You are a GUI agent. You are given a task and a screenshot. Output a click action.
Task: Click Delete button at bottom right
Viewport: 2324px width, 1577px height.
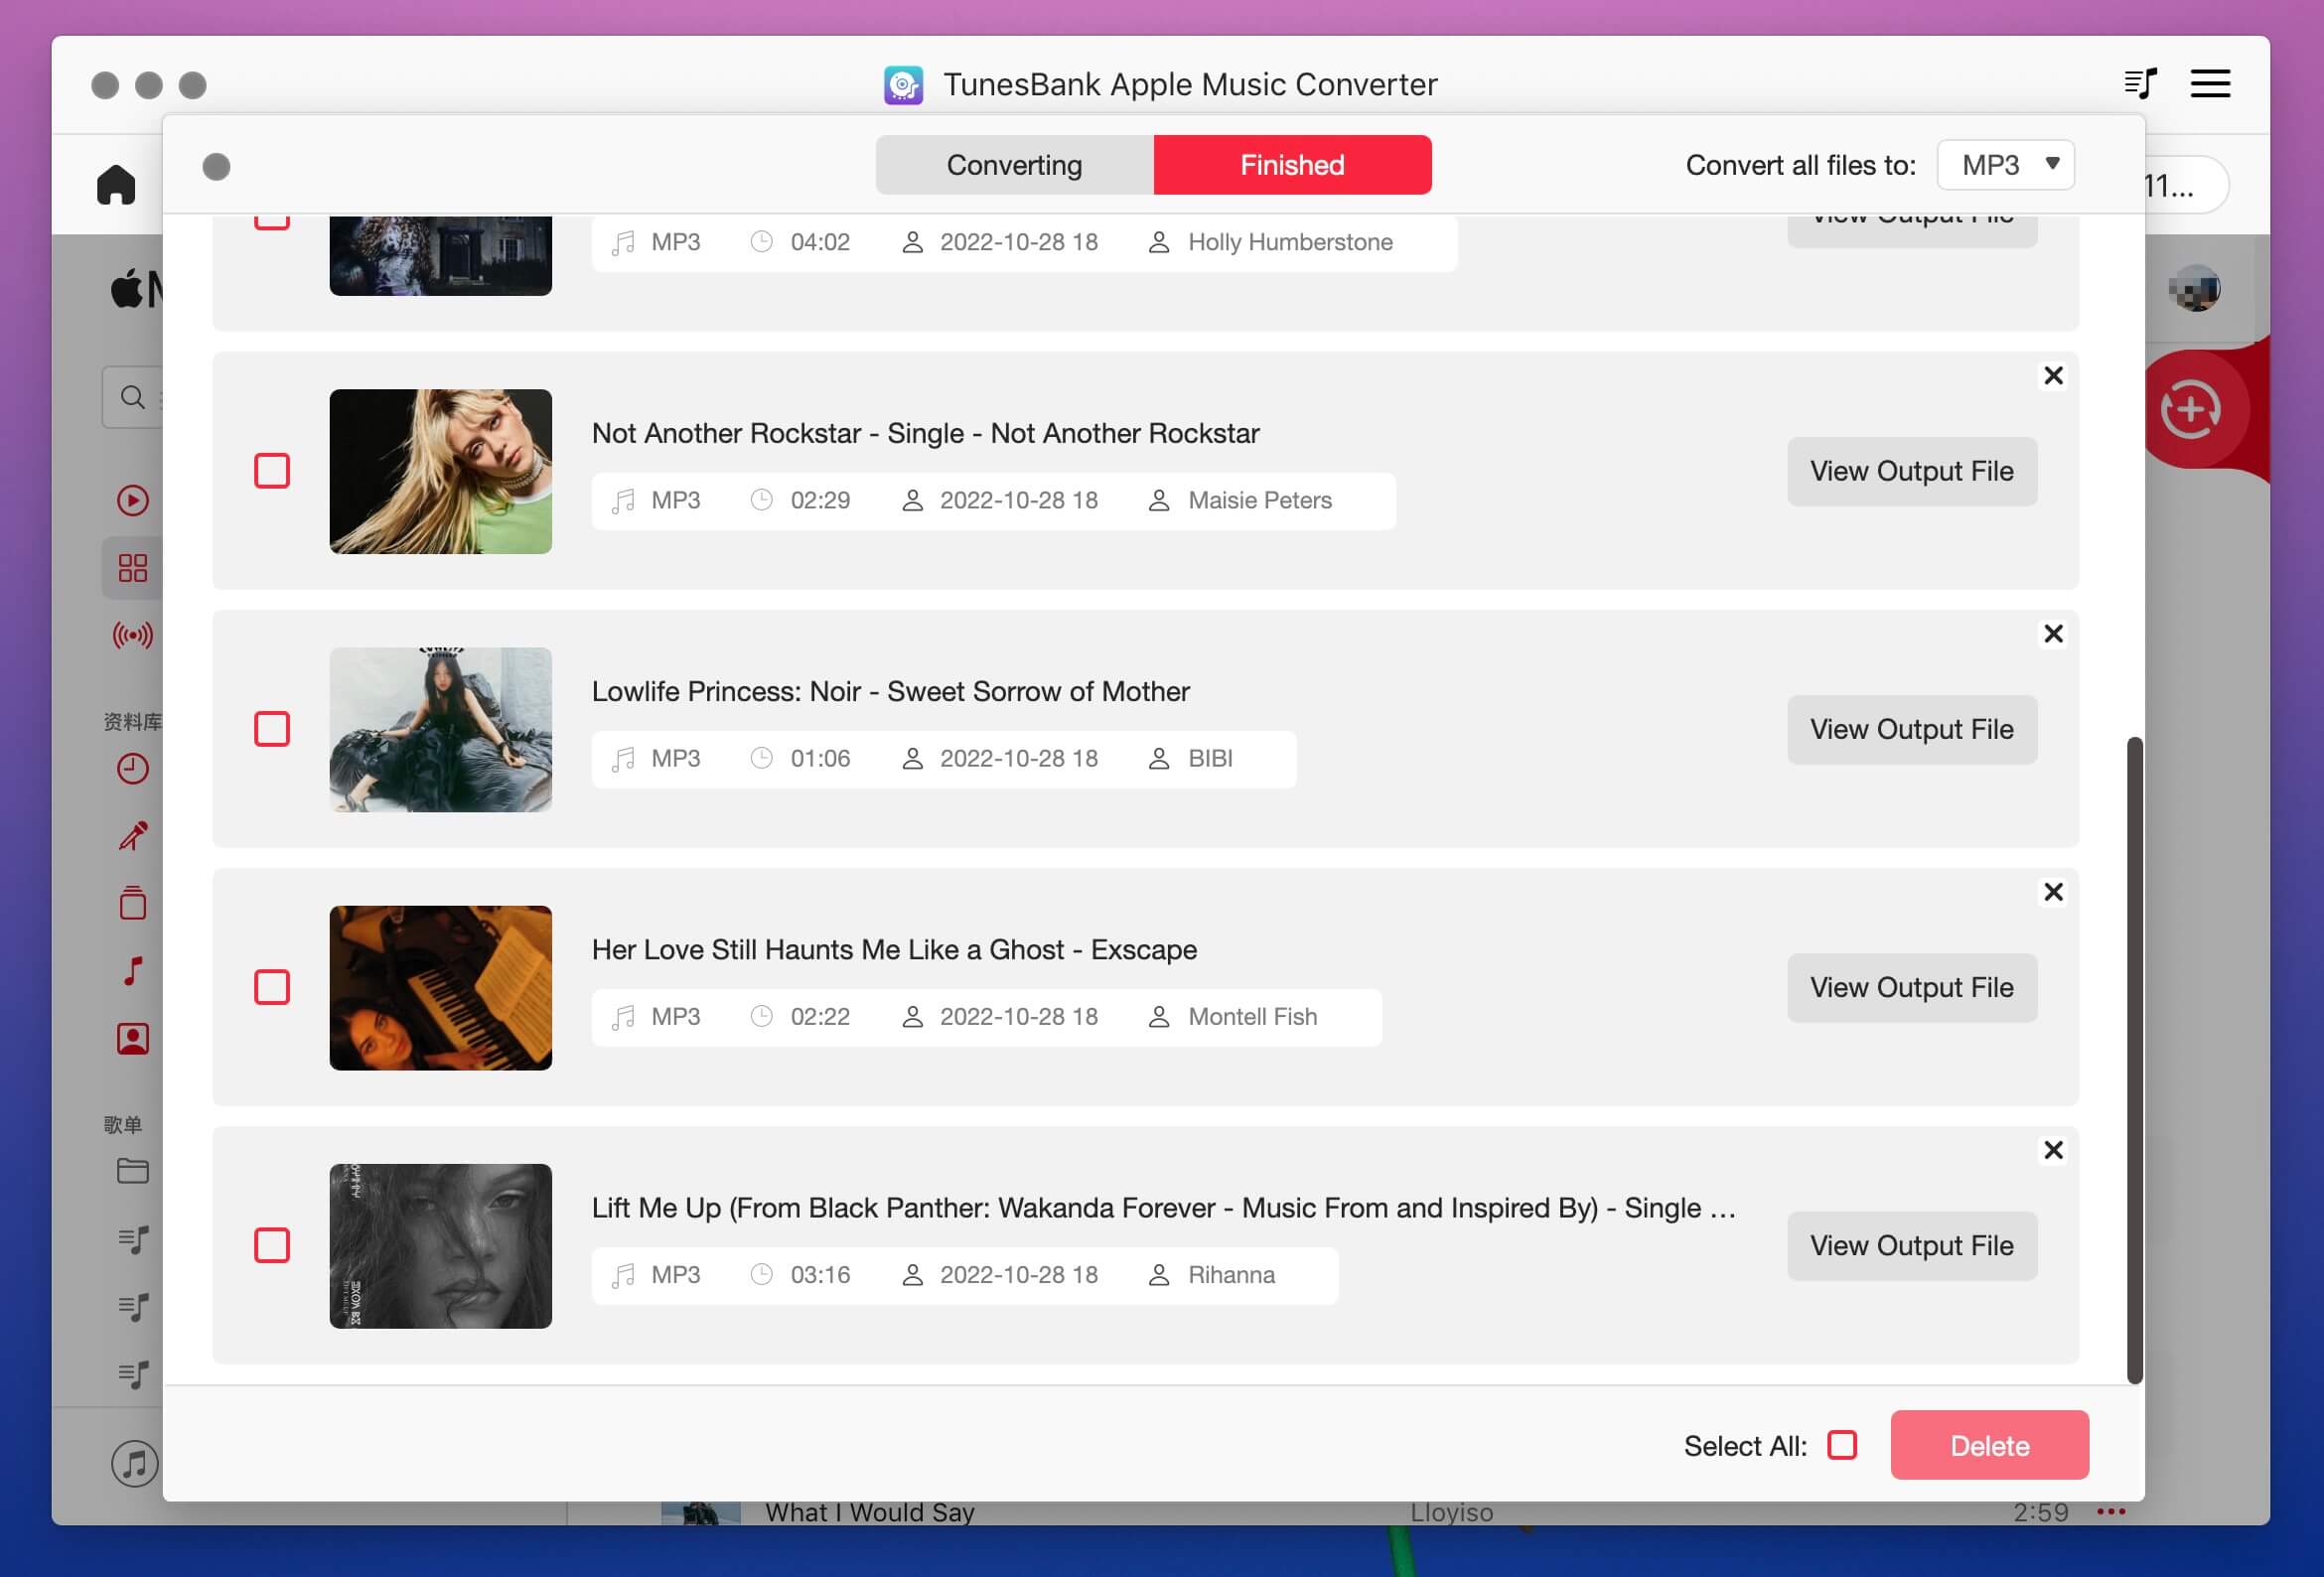tap(1989, 1445)
